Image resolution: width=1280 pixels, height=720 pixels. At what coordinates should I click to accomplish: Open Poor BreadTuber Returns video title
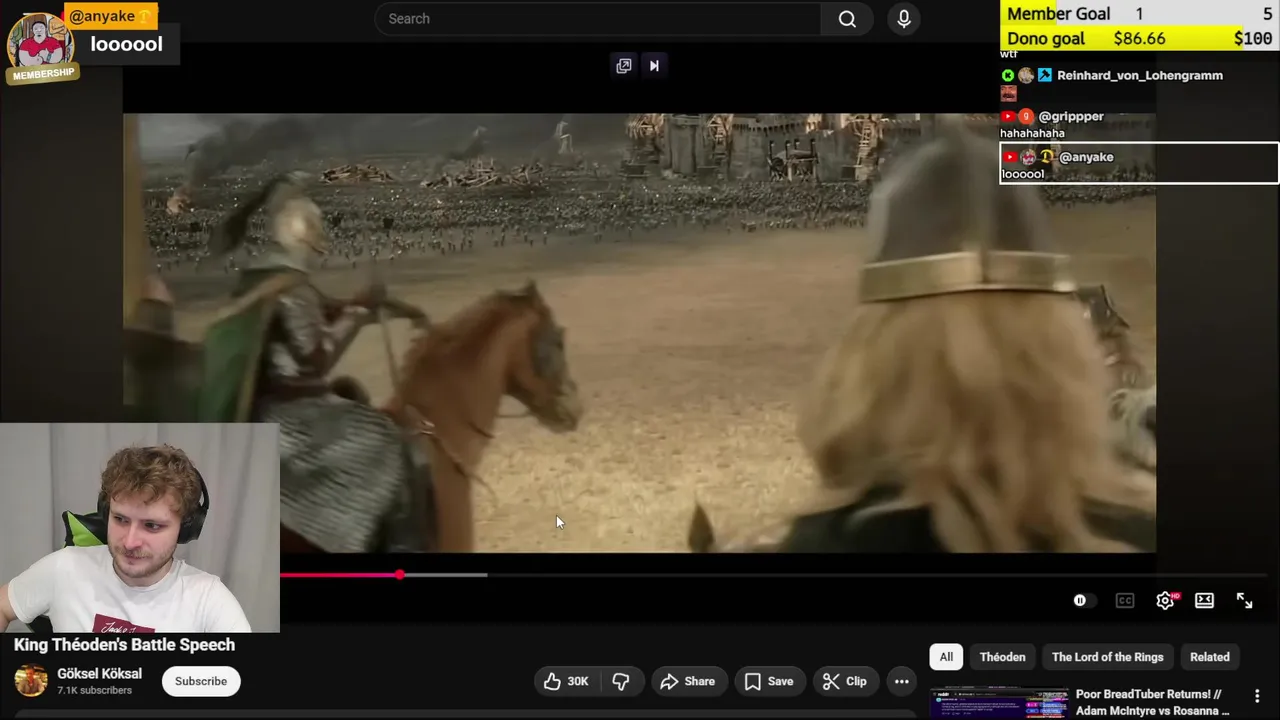[1153, 702]
